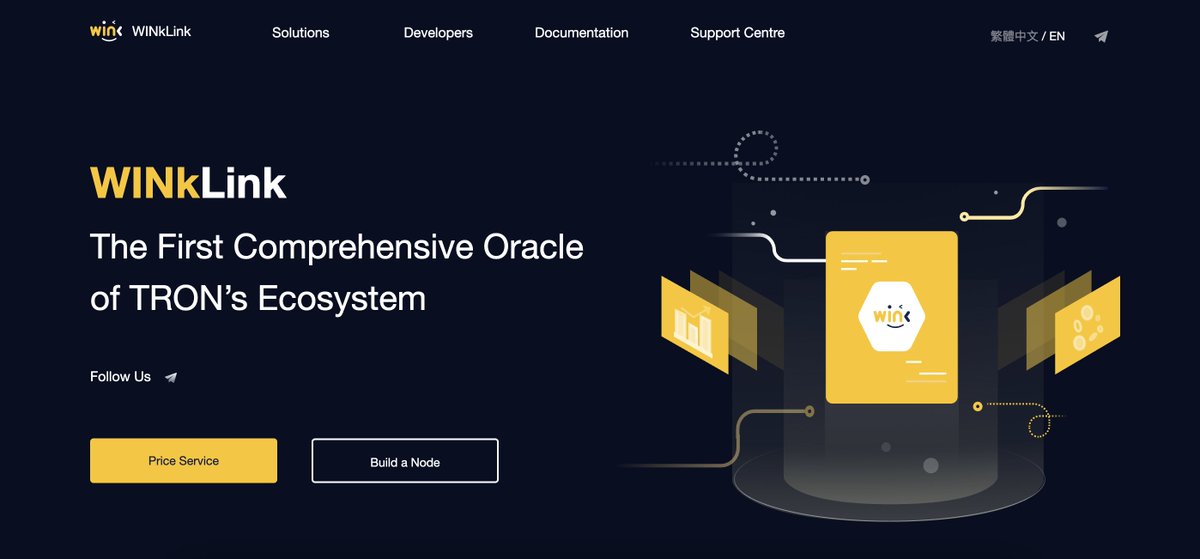The height and width of the screenshot is (559, 1200).
Task: Go to Documentation
Action: [582, 33]
